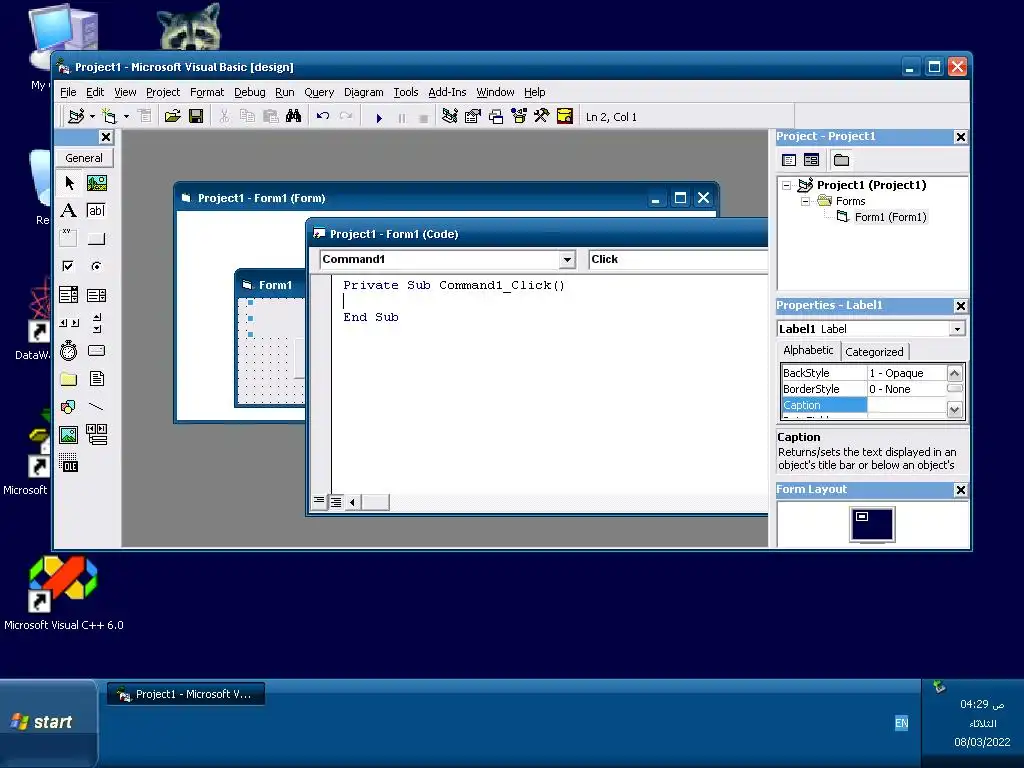Select the Timer control tool
The height and width of the screenshot is (768, 1024).
point(69,351)
